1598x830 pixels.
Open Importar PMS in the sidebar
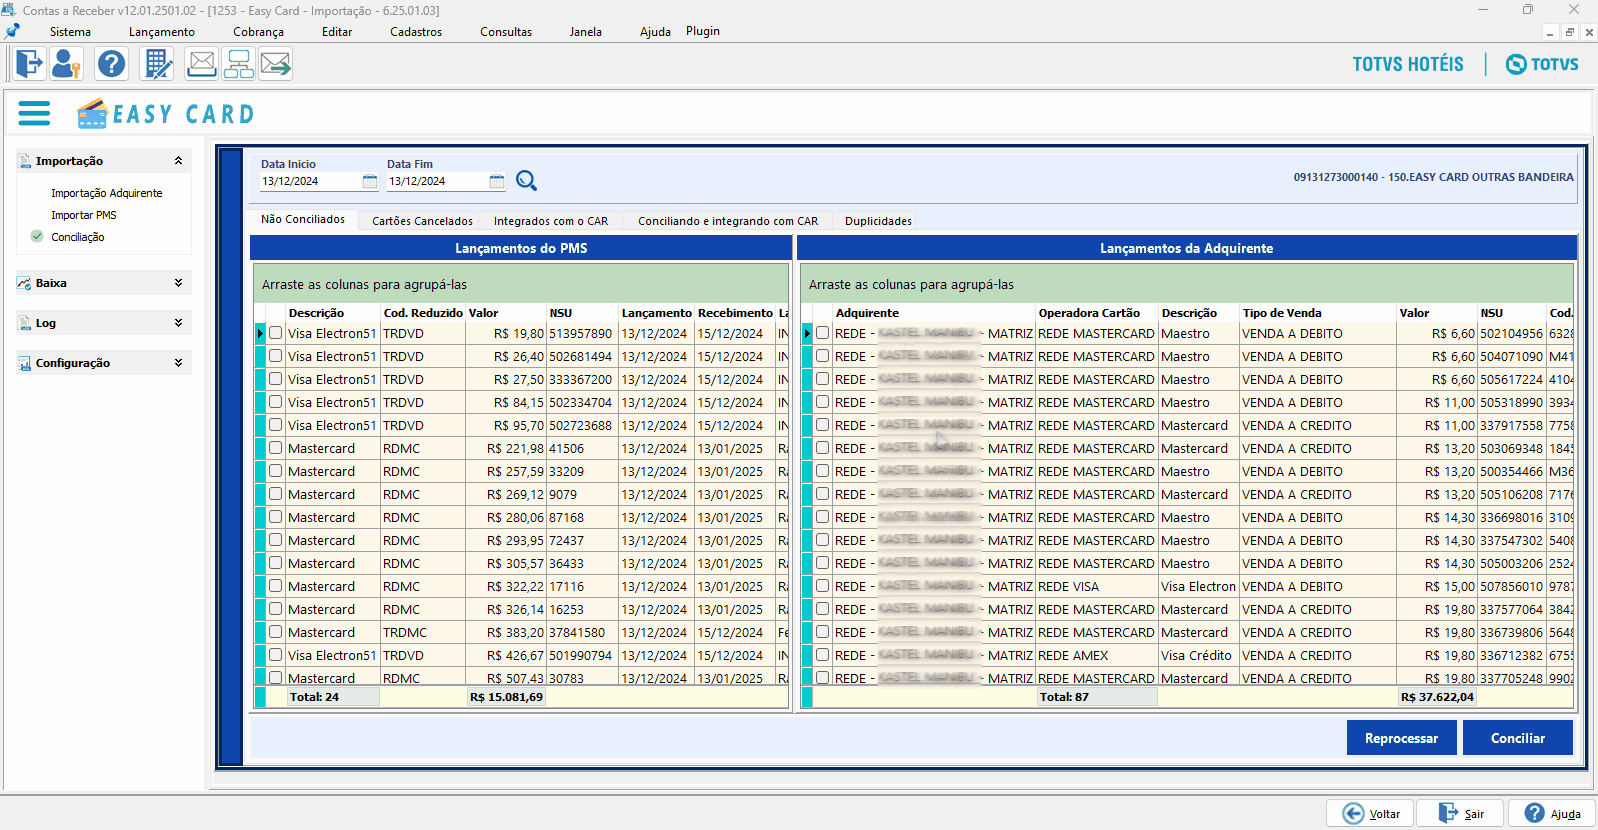pos(84,215)
